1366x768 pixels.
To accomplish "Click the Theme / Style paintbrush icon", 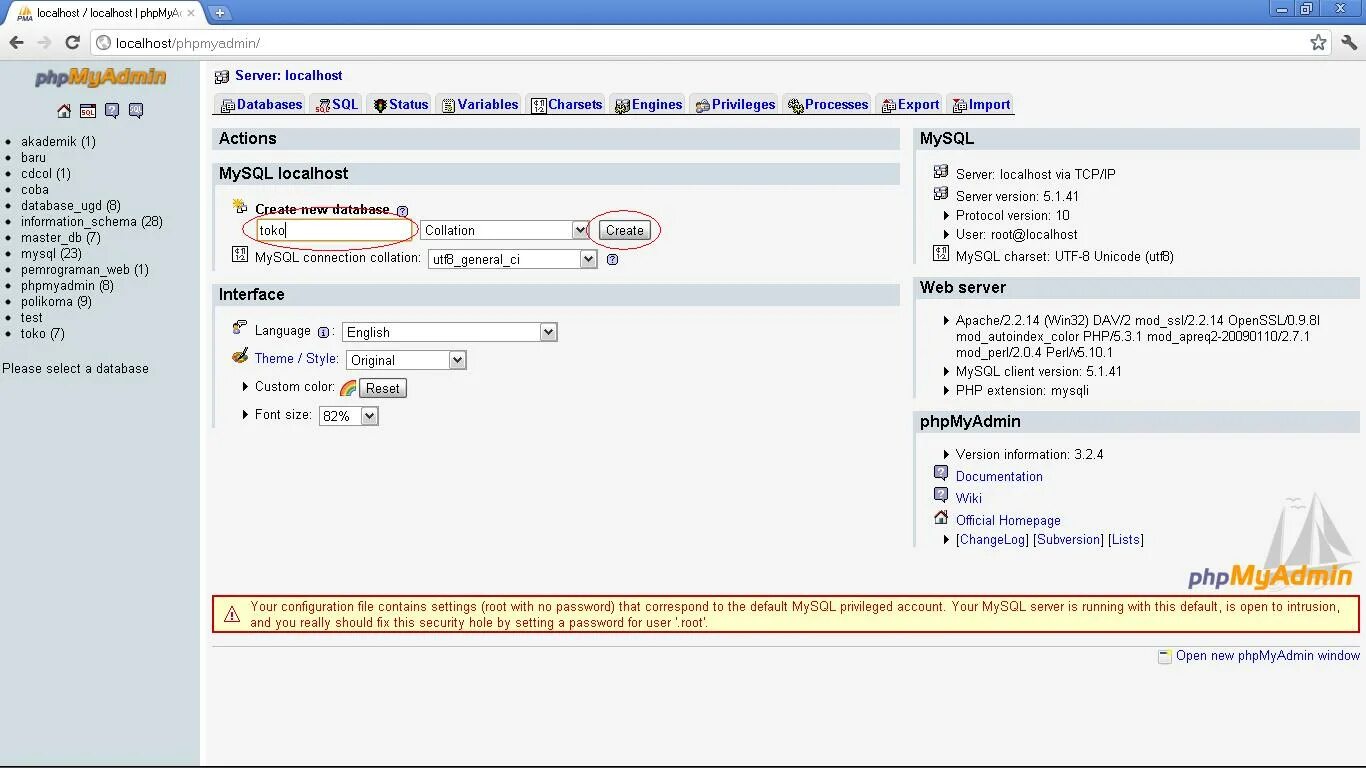I will pos(240,356).
